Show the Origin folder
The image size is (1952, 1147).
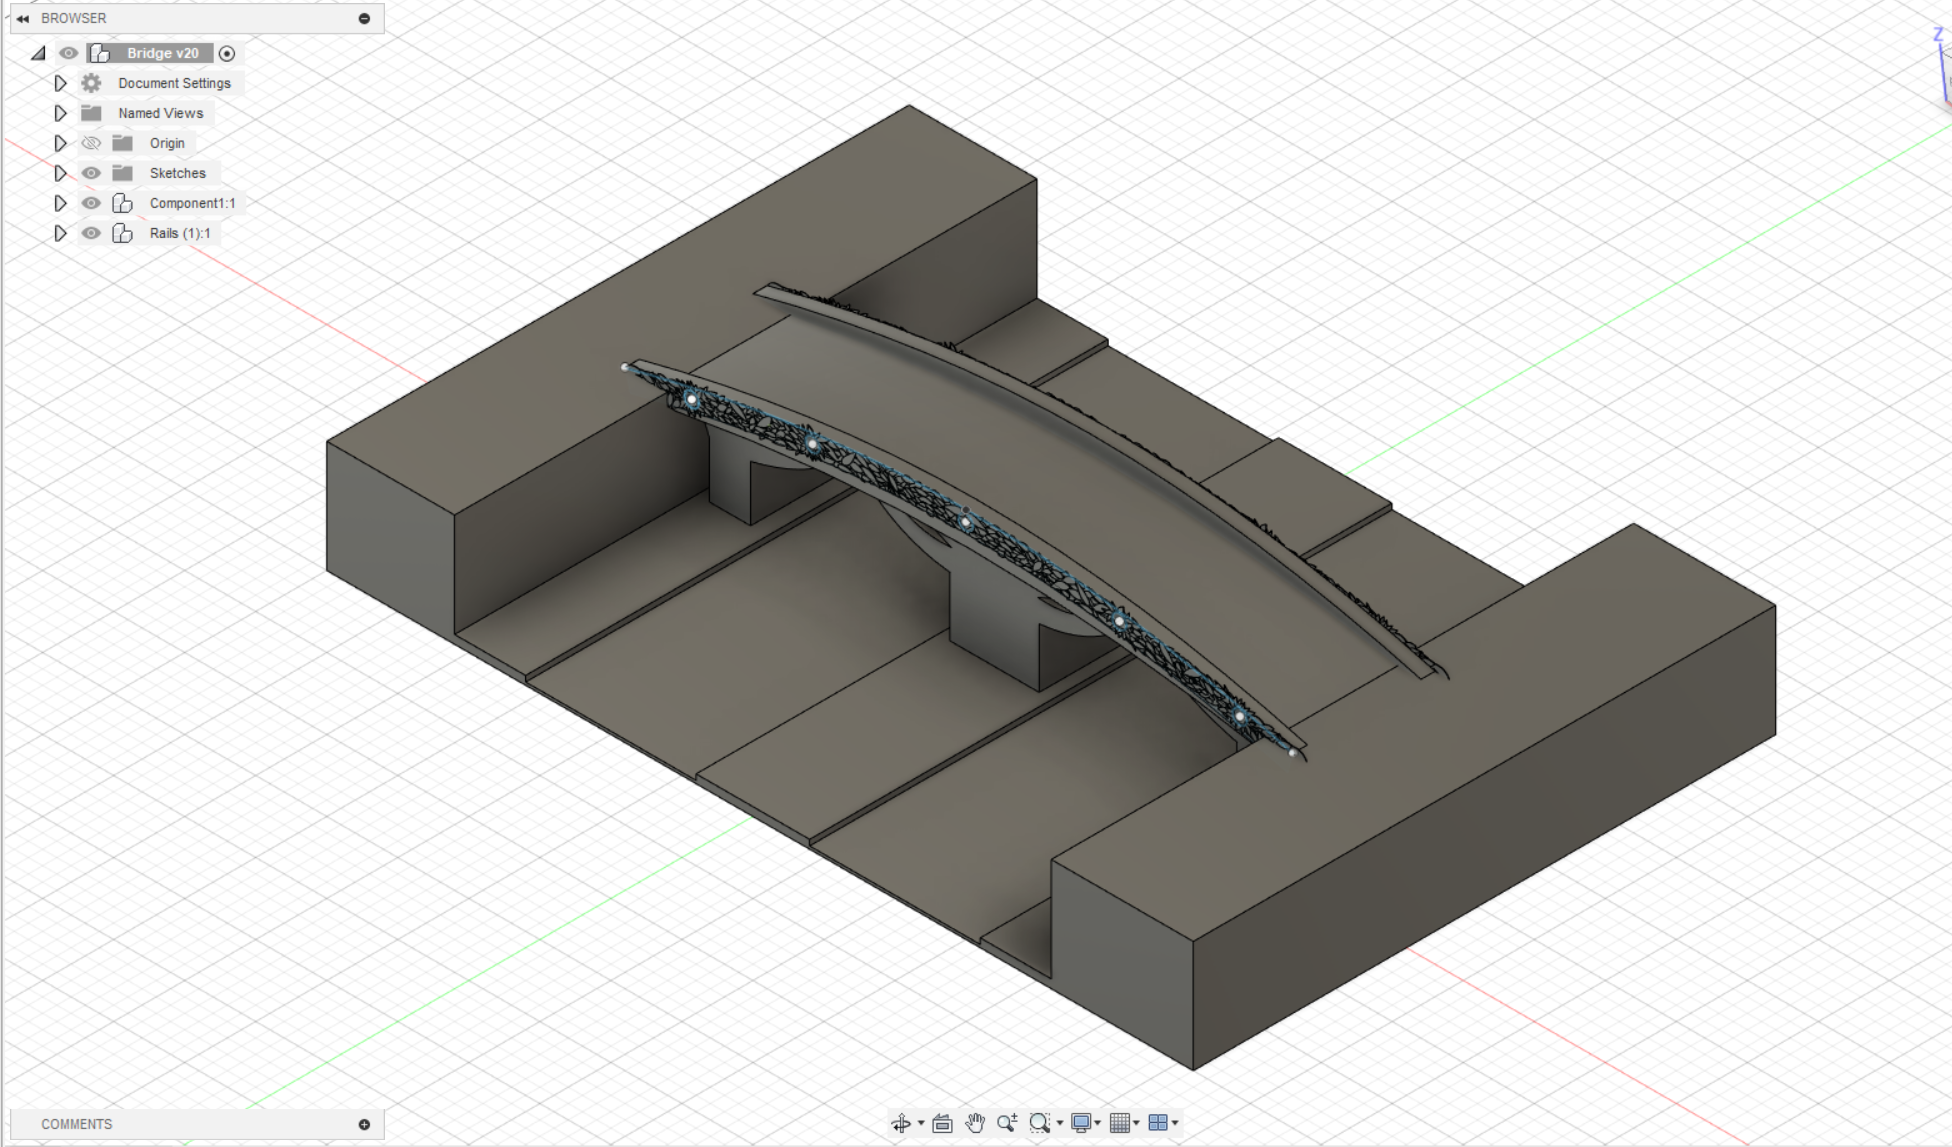click(x=91, y=143)
